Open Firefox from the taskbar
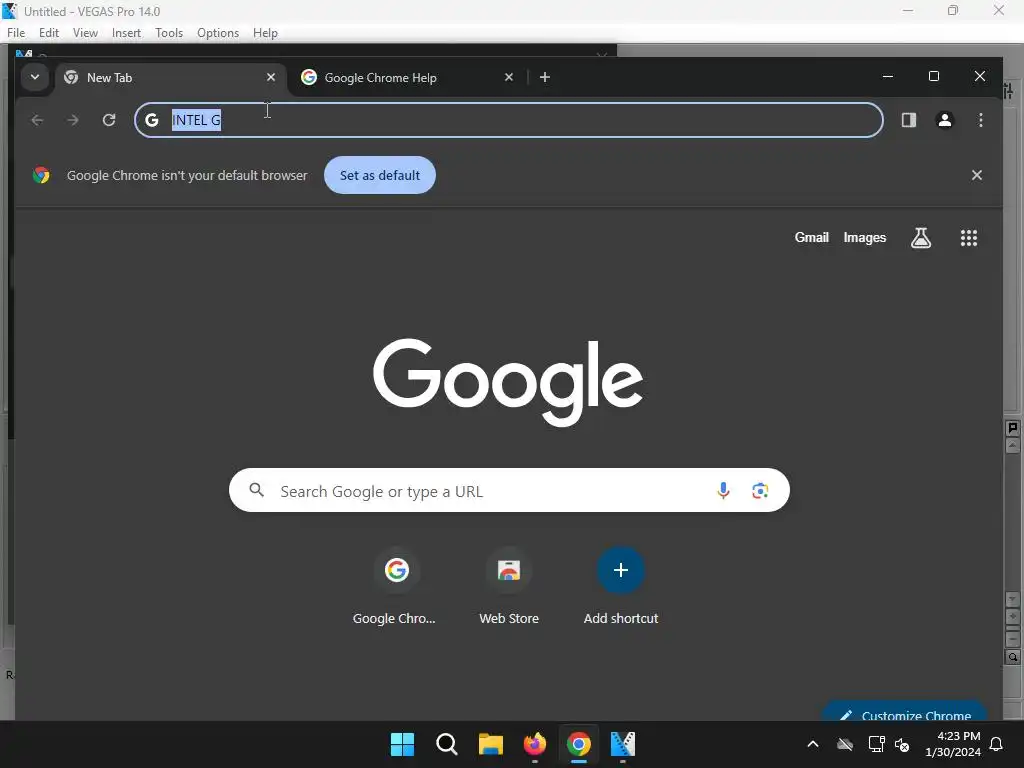Image resolution: width=1024 pixels, height=768 pixels. pyautogui.click(x=535, y=744)
